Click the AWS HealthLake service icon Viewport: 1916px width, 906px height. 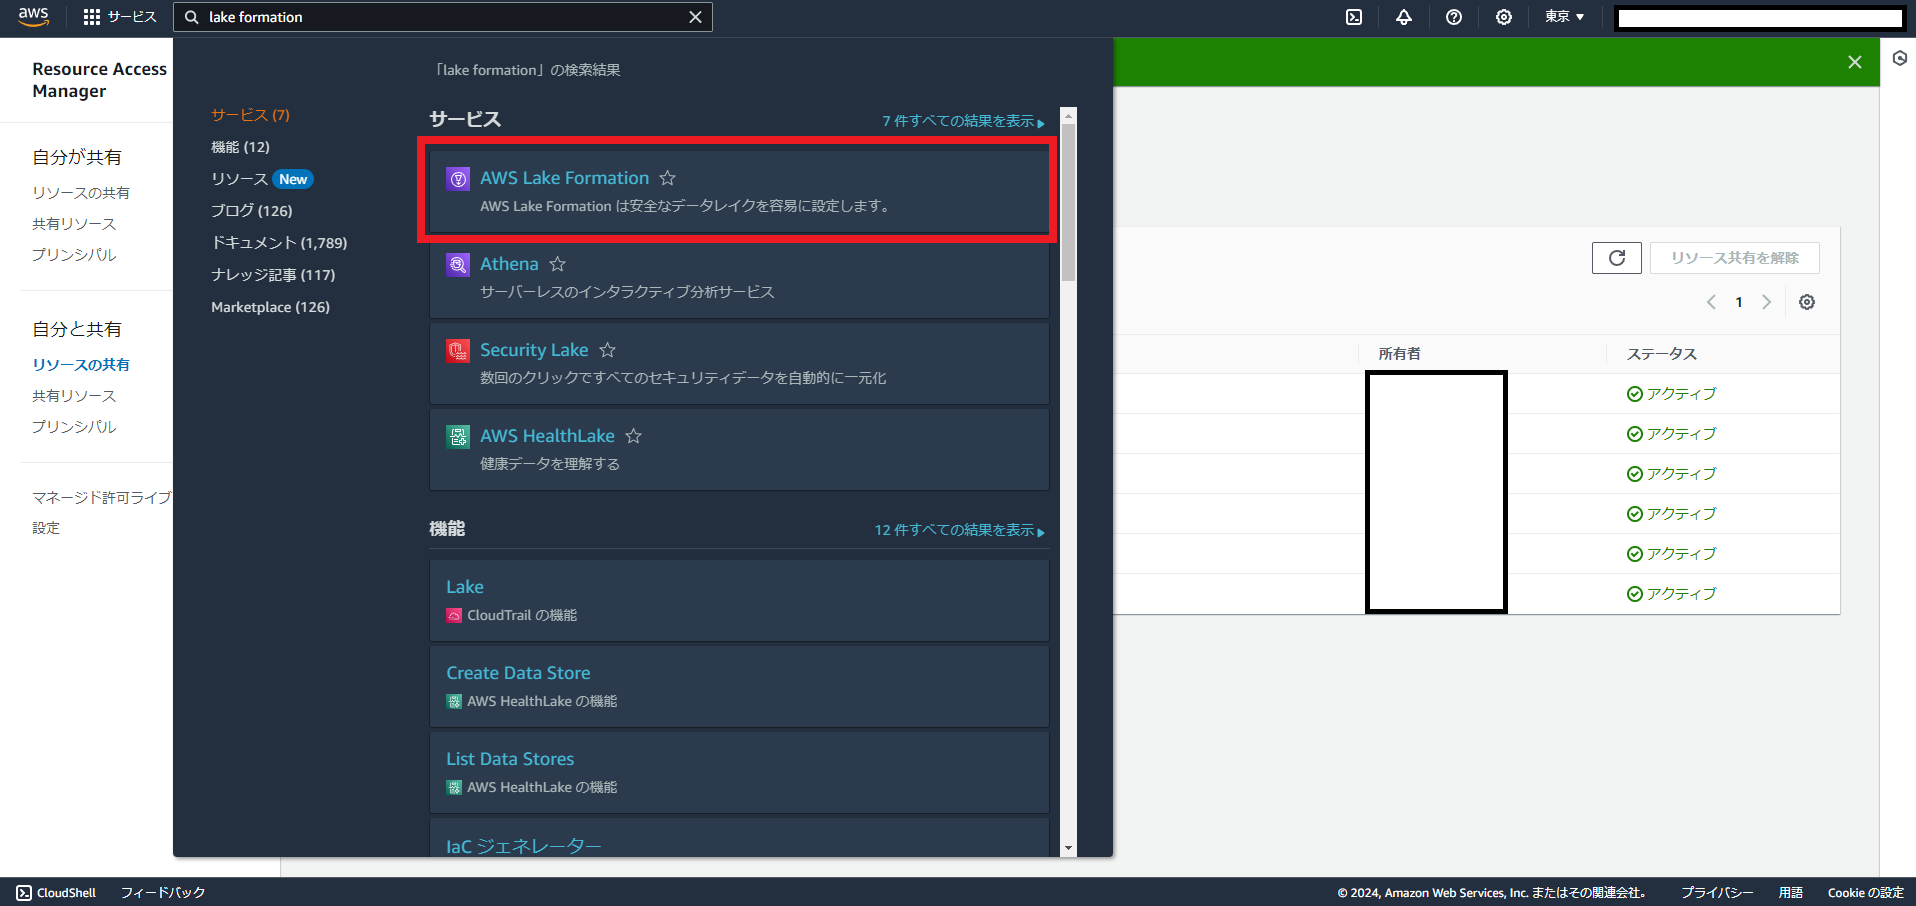pos(458,437)
